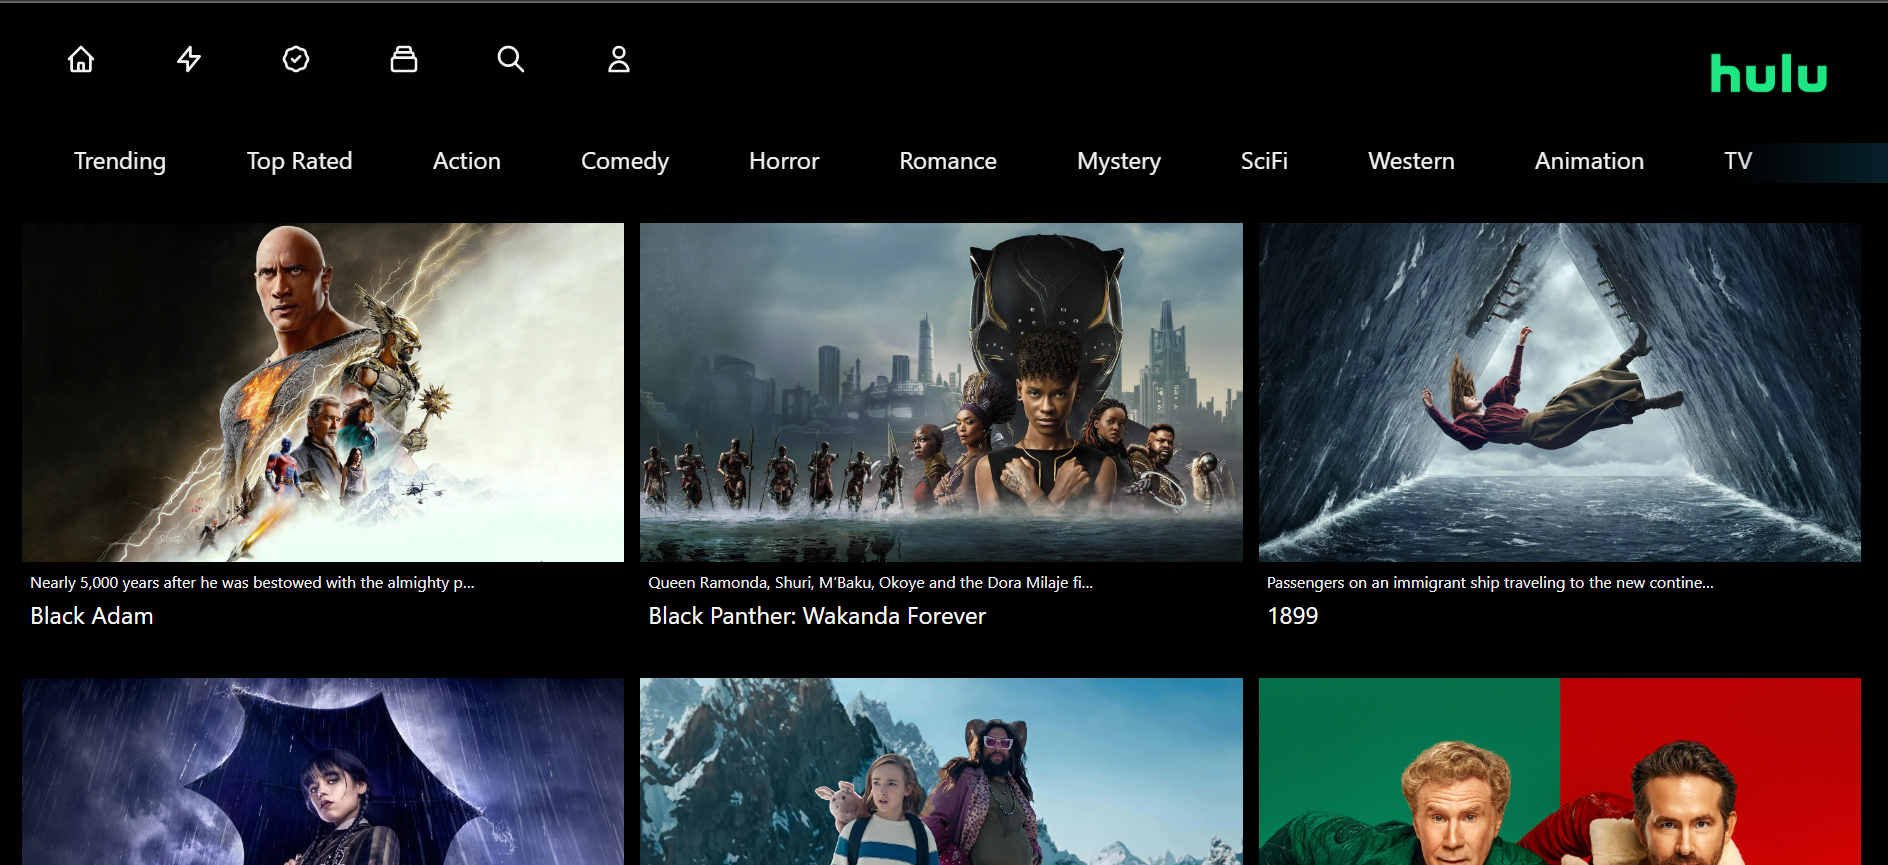The height and width of the screenshot is (865, 1888).
Task: Switch to the Romance tab
Action: [948, 161]
